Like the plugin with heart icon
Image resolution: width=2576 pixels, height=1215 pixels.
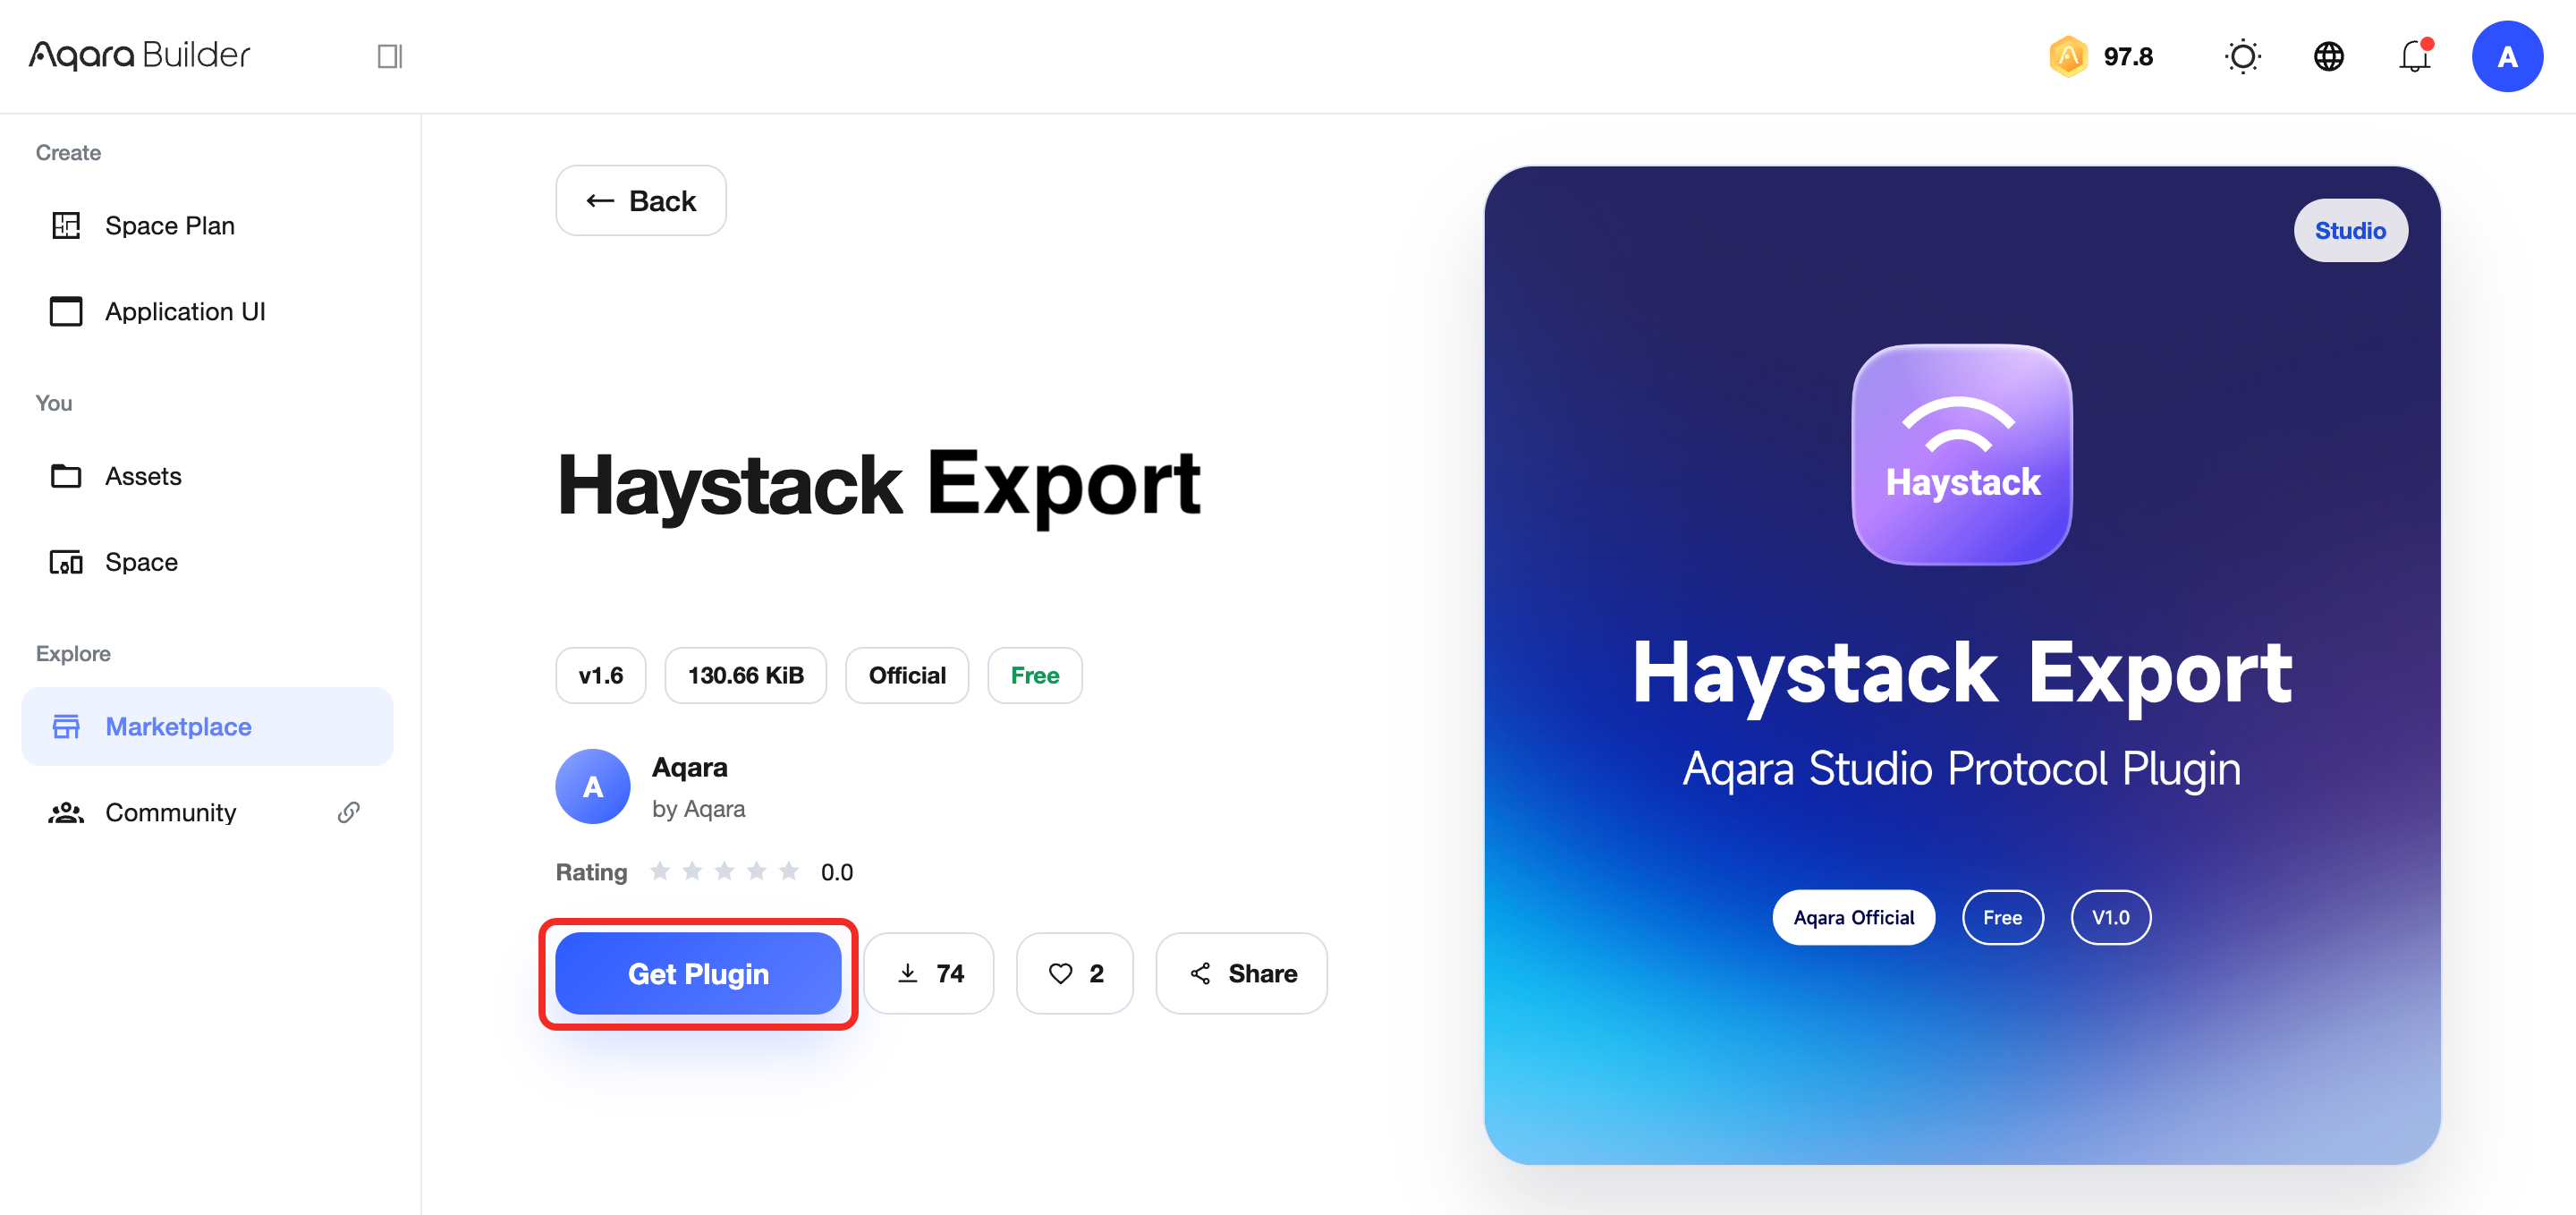(x=1060, y=973)
